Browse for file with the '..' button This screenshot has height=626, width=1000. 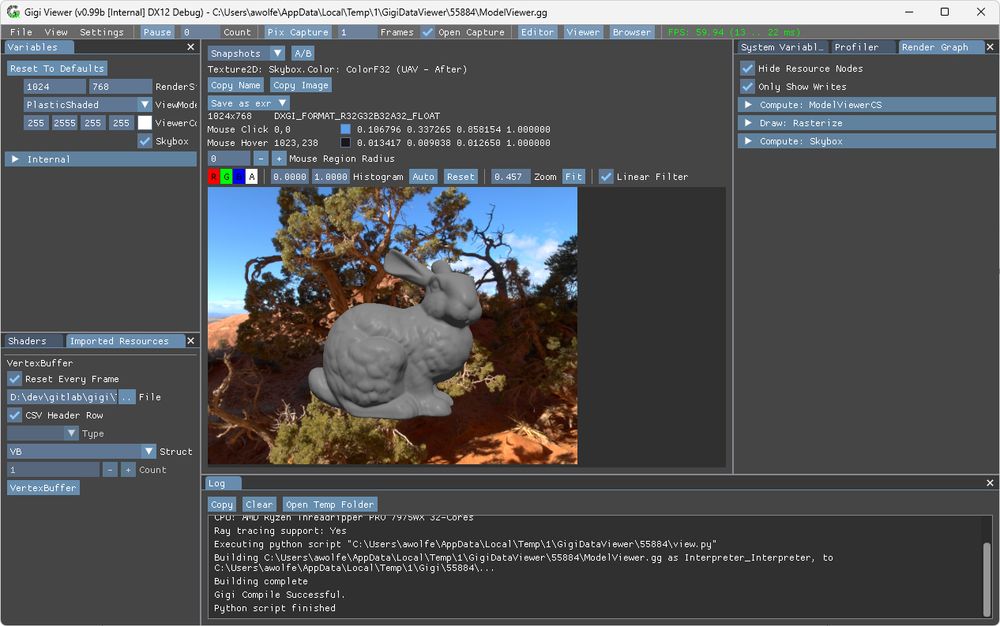[x=127, y=397]
